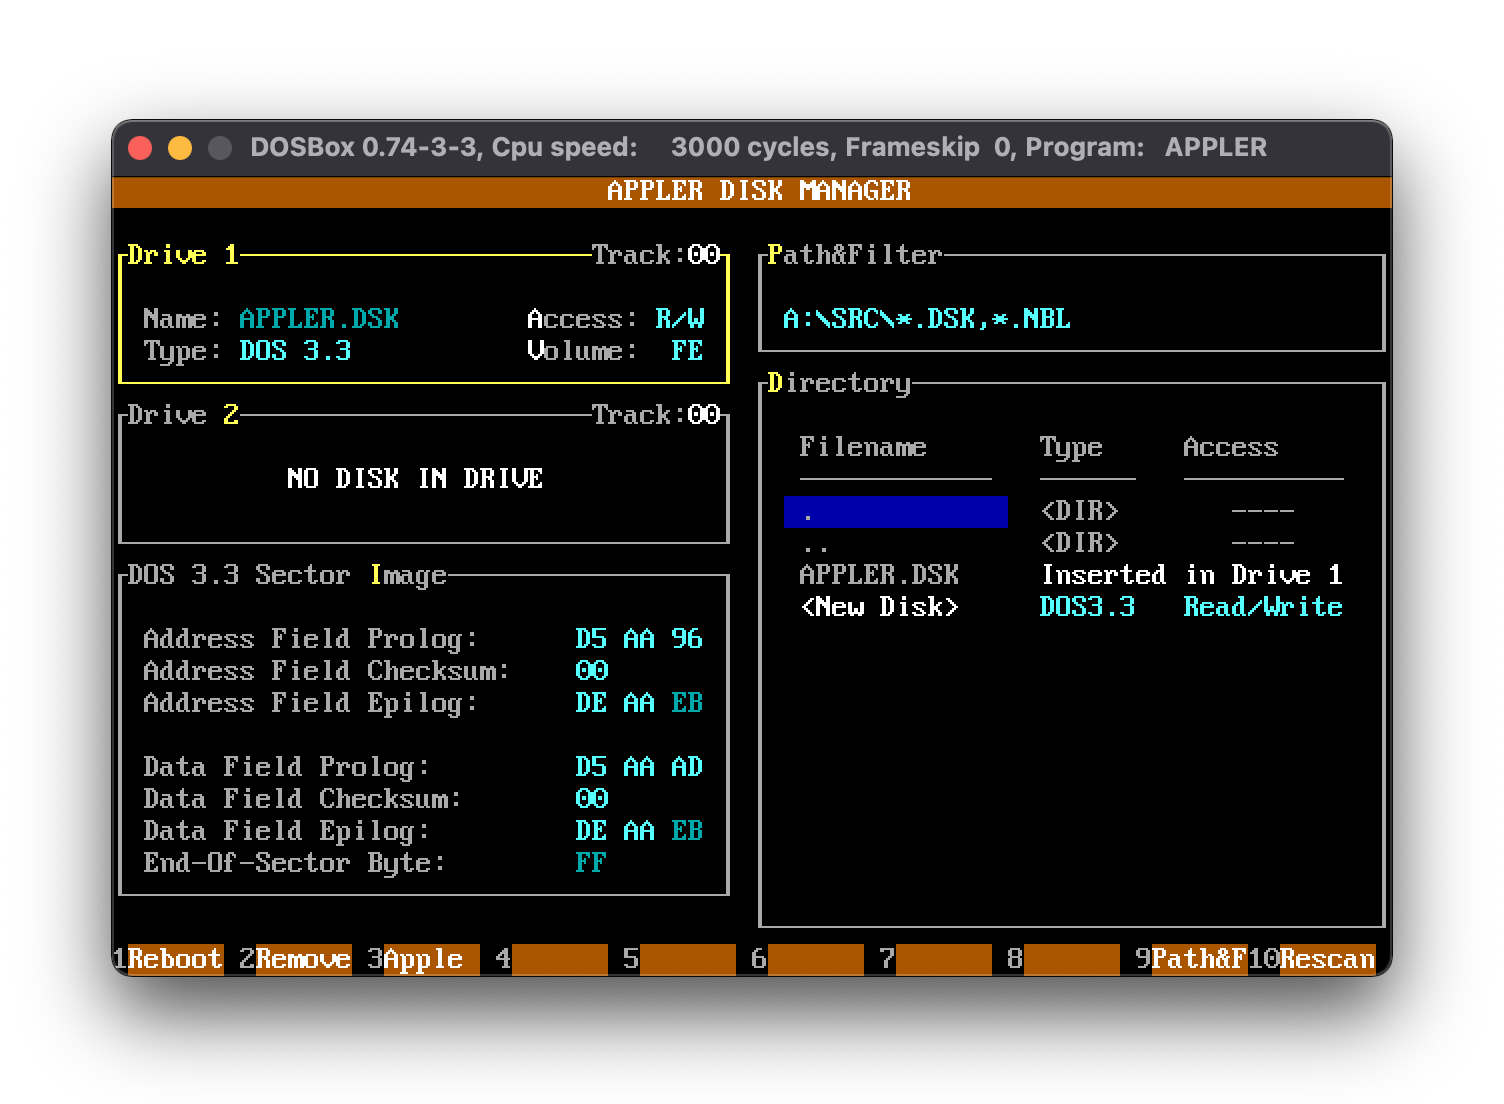Click the 3 Apple function key
This screenshot has width=1504, height=1104.
[x=423, y=959]
